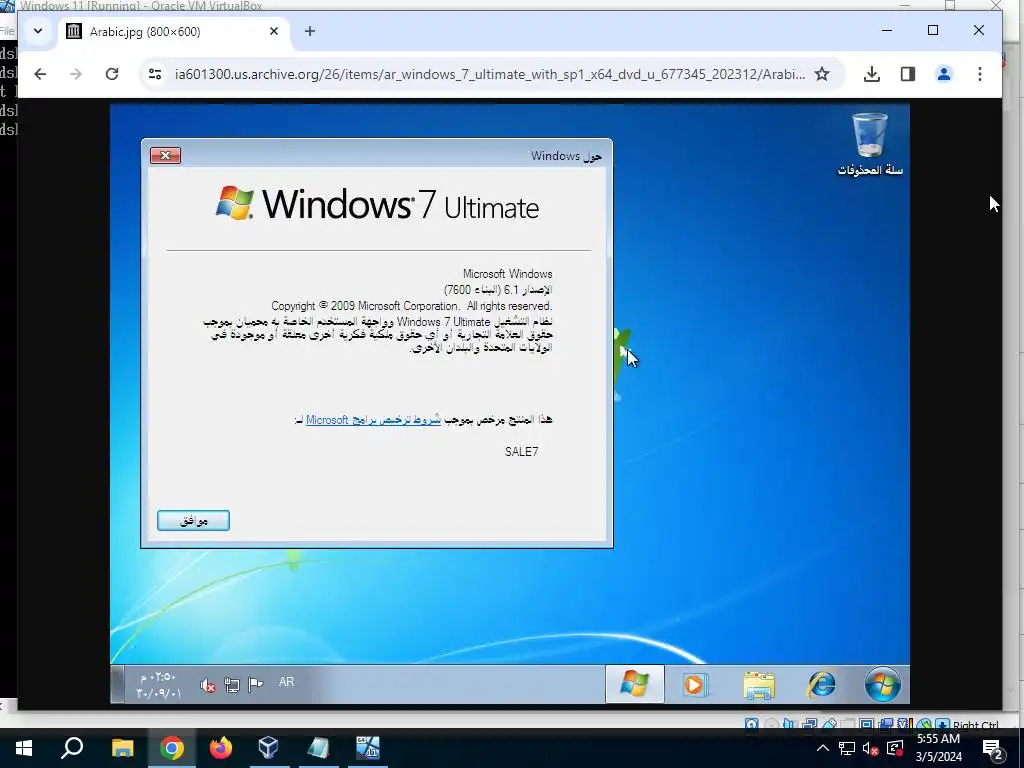Viewport: 1024px width, 768px height.
Task: Close the About Windows dialog red X
Action: [165, 155]
